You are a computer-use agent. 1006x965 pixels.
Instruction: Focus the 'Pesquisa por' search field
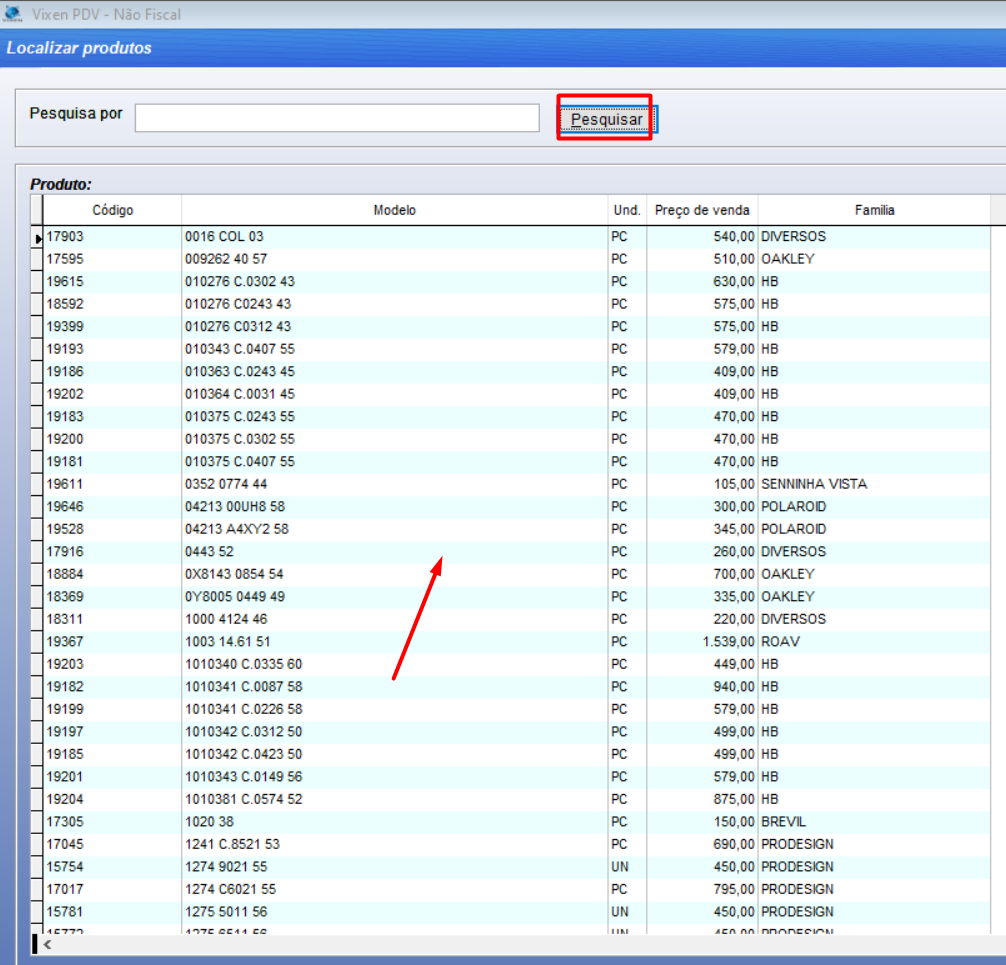pyautogui.click(x=337, y=118)
